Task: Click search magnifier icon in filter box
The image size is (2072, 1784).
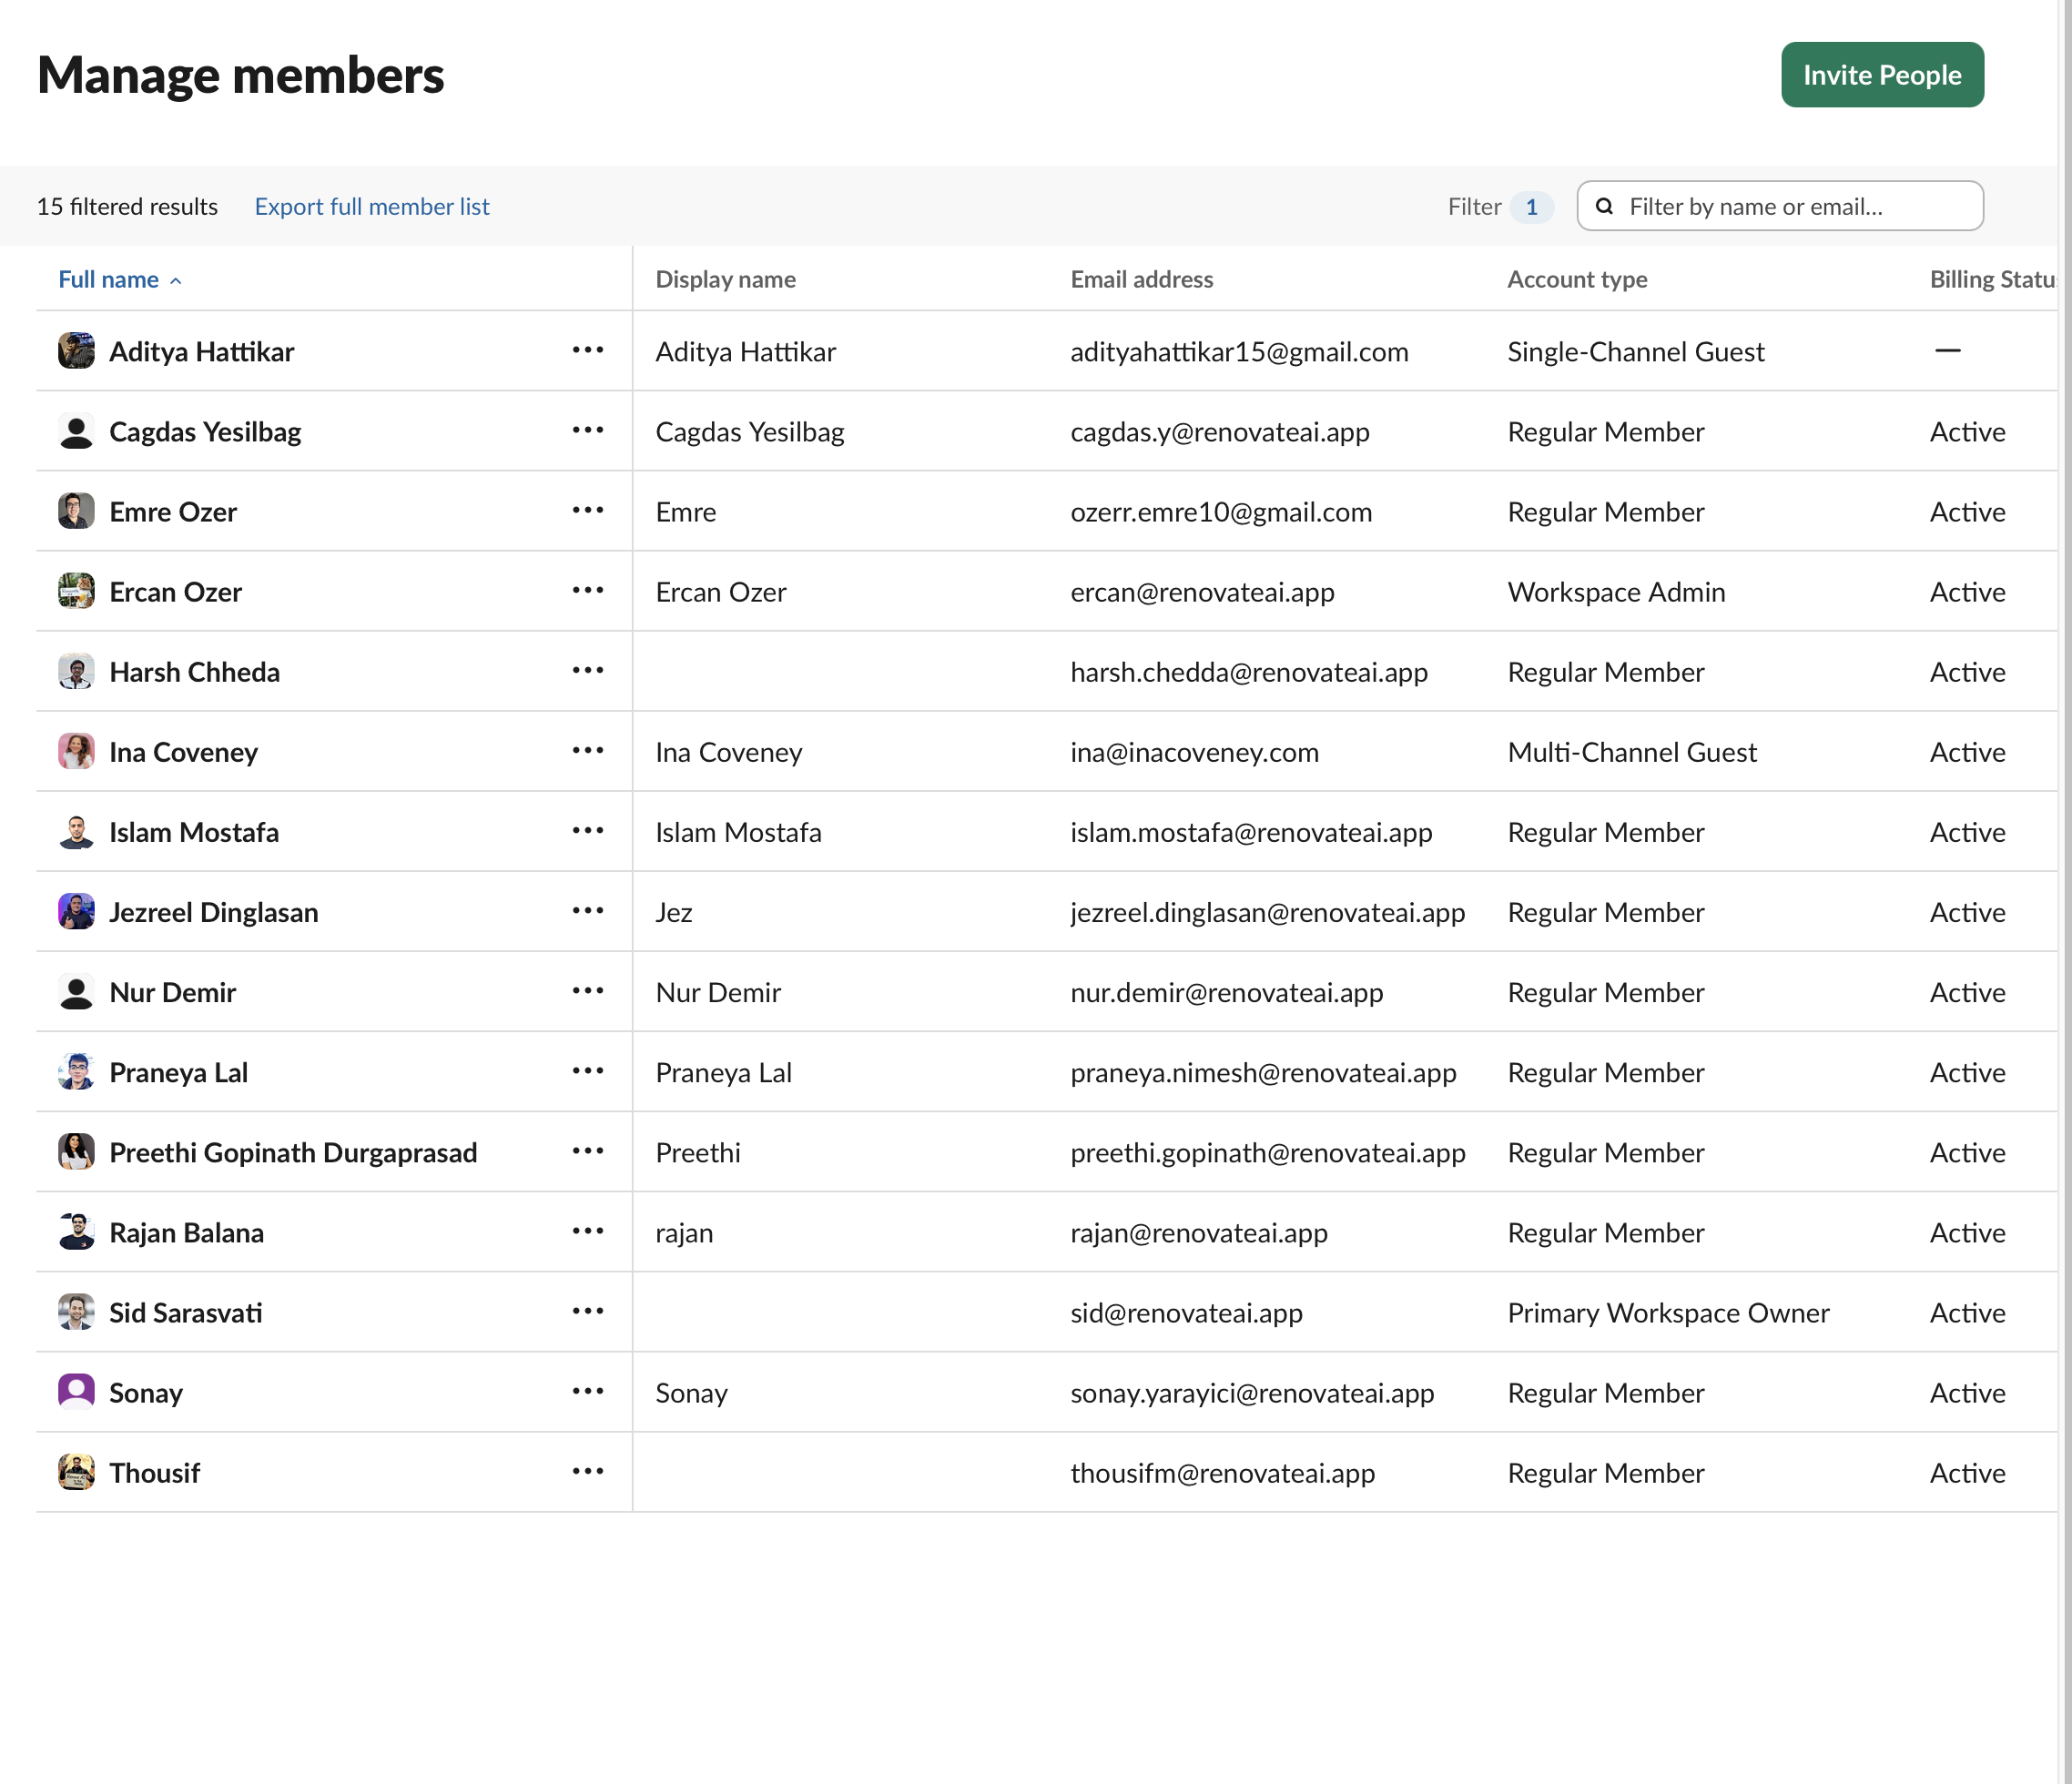Action: pyautogui.click(x=1604, y=206)
